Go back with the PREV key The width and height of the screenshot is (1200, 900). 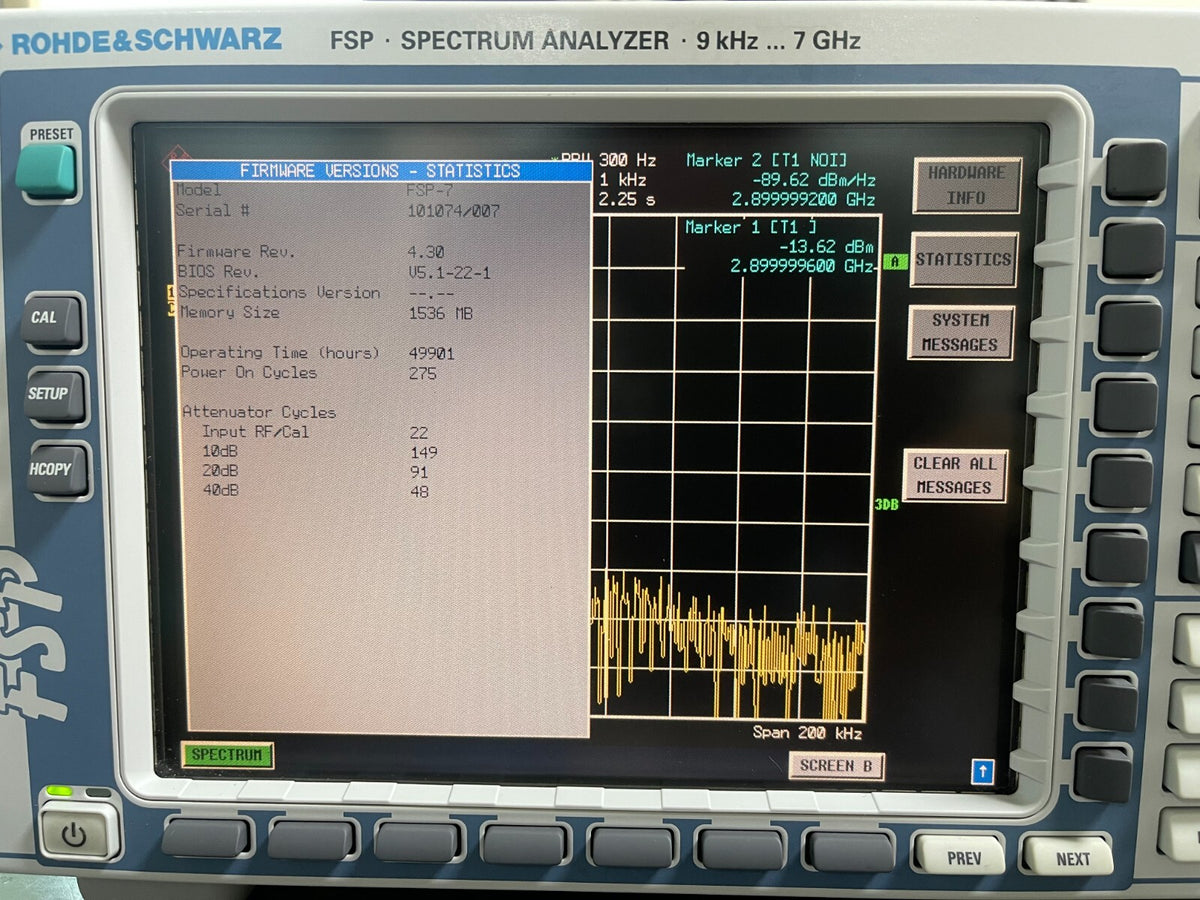961,856
